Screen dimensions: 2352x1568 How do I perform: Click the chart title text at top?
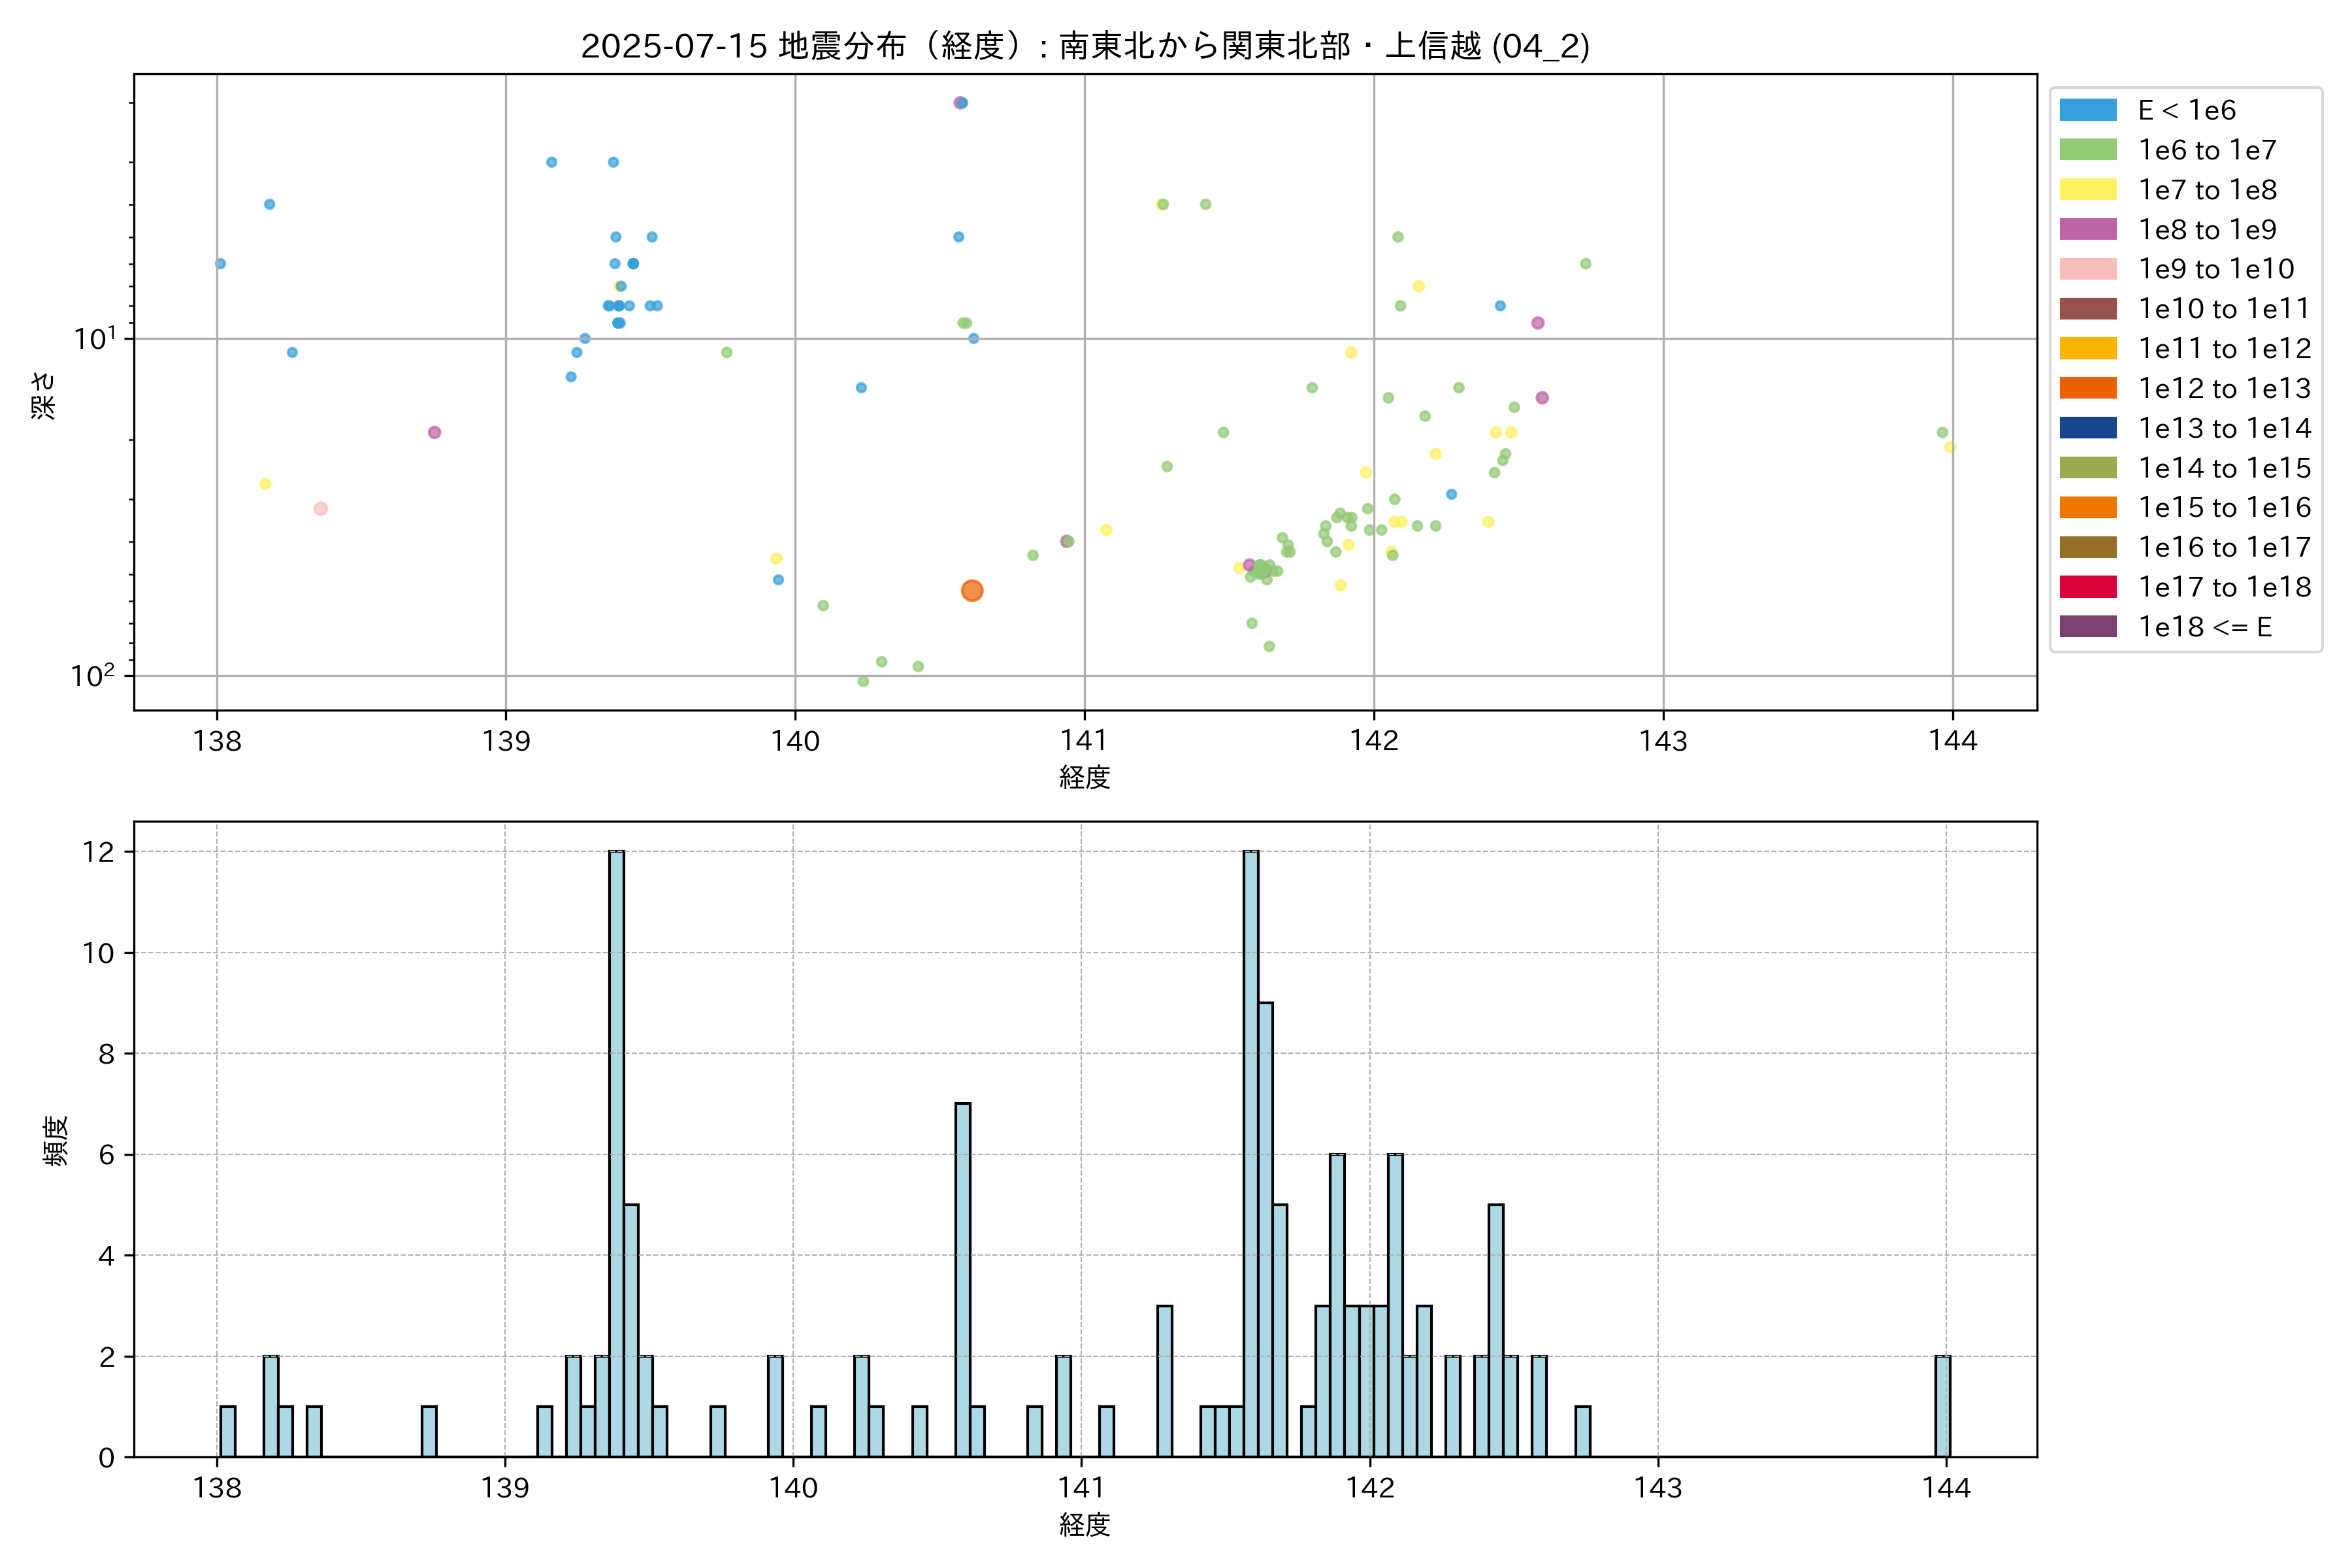[1085, 46]
